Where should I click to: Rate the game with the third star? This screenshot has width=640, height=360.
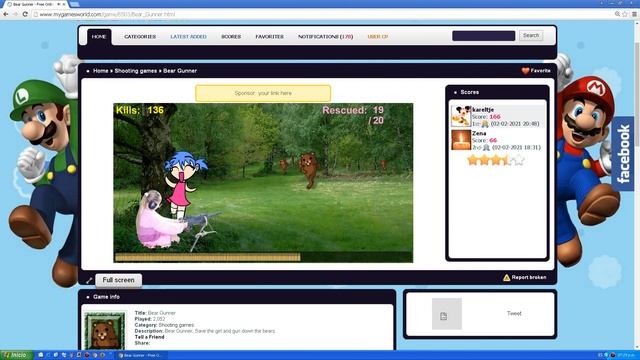pos(496,160)
